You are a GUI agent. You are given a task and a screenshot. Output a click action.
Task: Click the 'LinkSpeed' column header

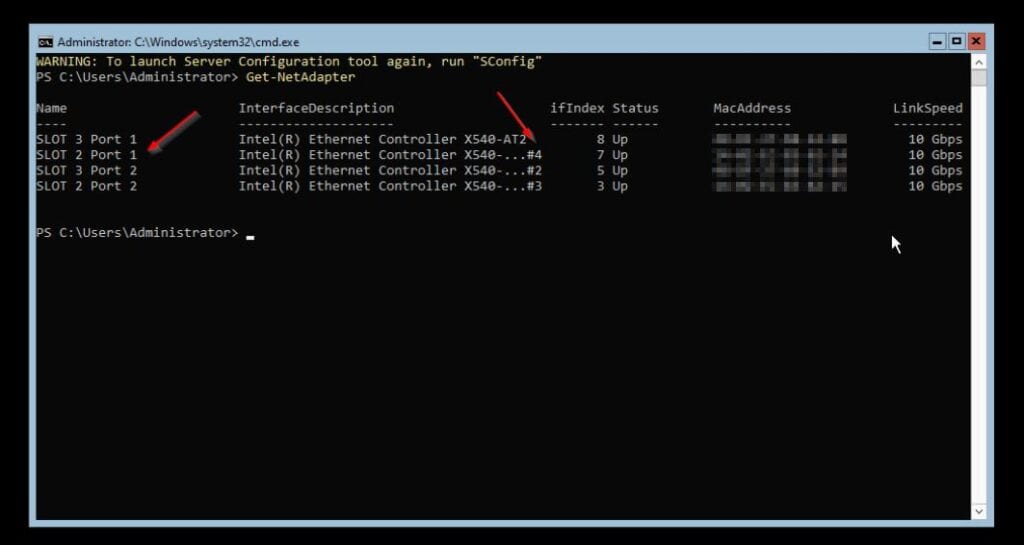(x=927, y=108)
